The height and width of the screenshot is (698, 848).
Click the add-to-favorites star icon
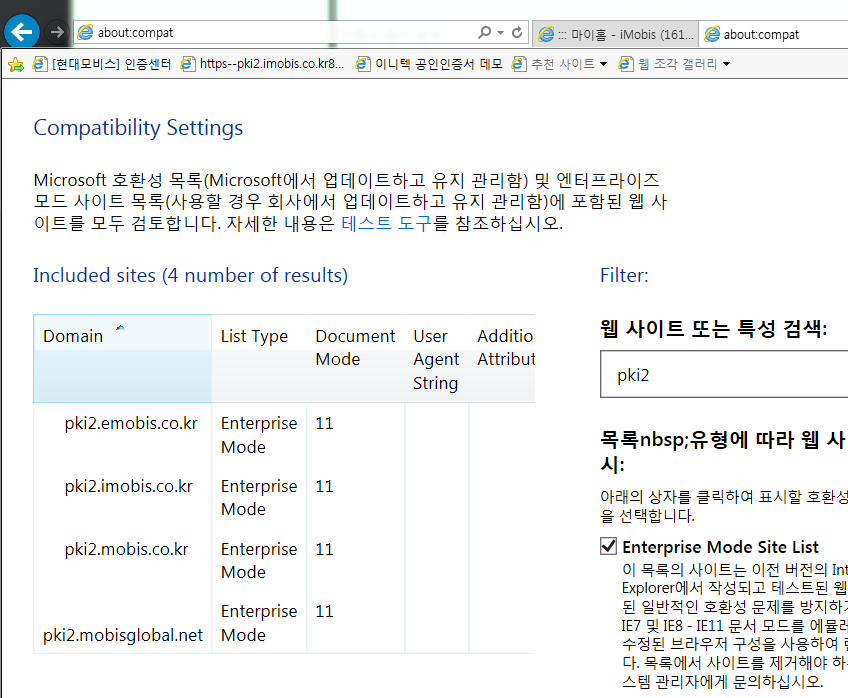point(16,64)
